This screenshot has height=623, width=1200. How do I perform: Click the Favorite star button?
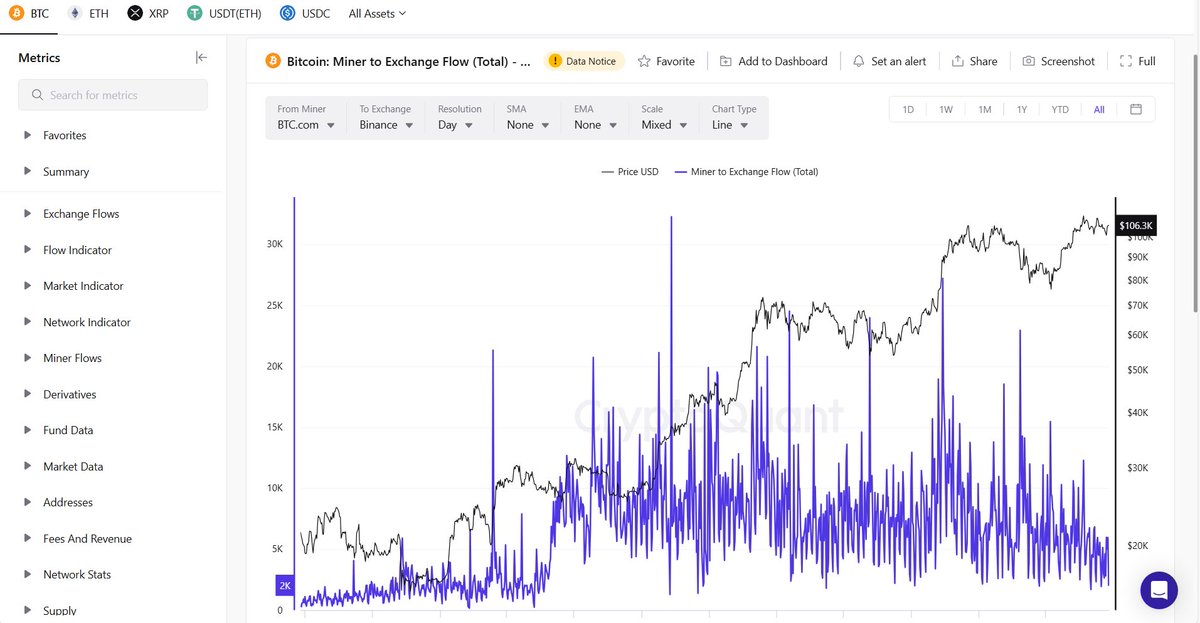(x=666, y=61)
